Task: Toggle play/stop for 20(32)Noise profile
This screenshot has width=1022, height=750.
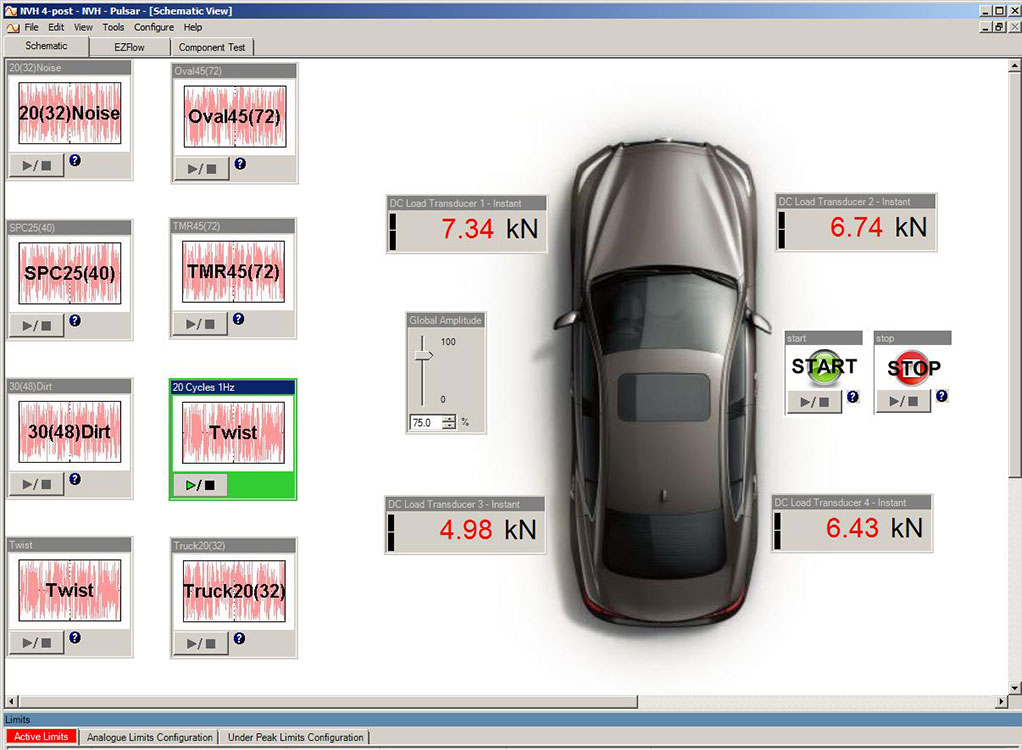Action: pos(37,165)
